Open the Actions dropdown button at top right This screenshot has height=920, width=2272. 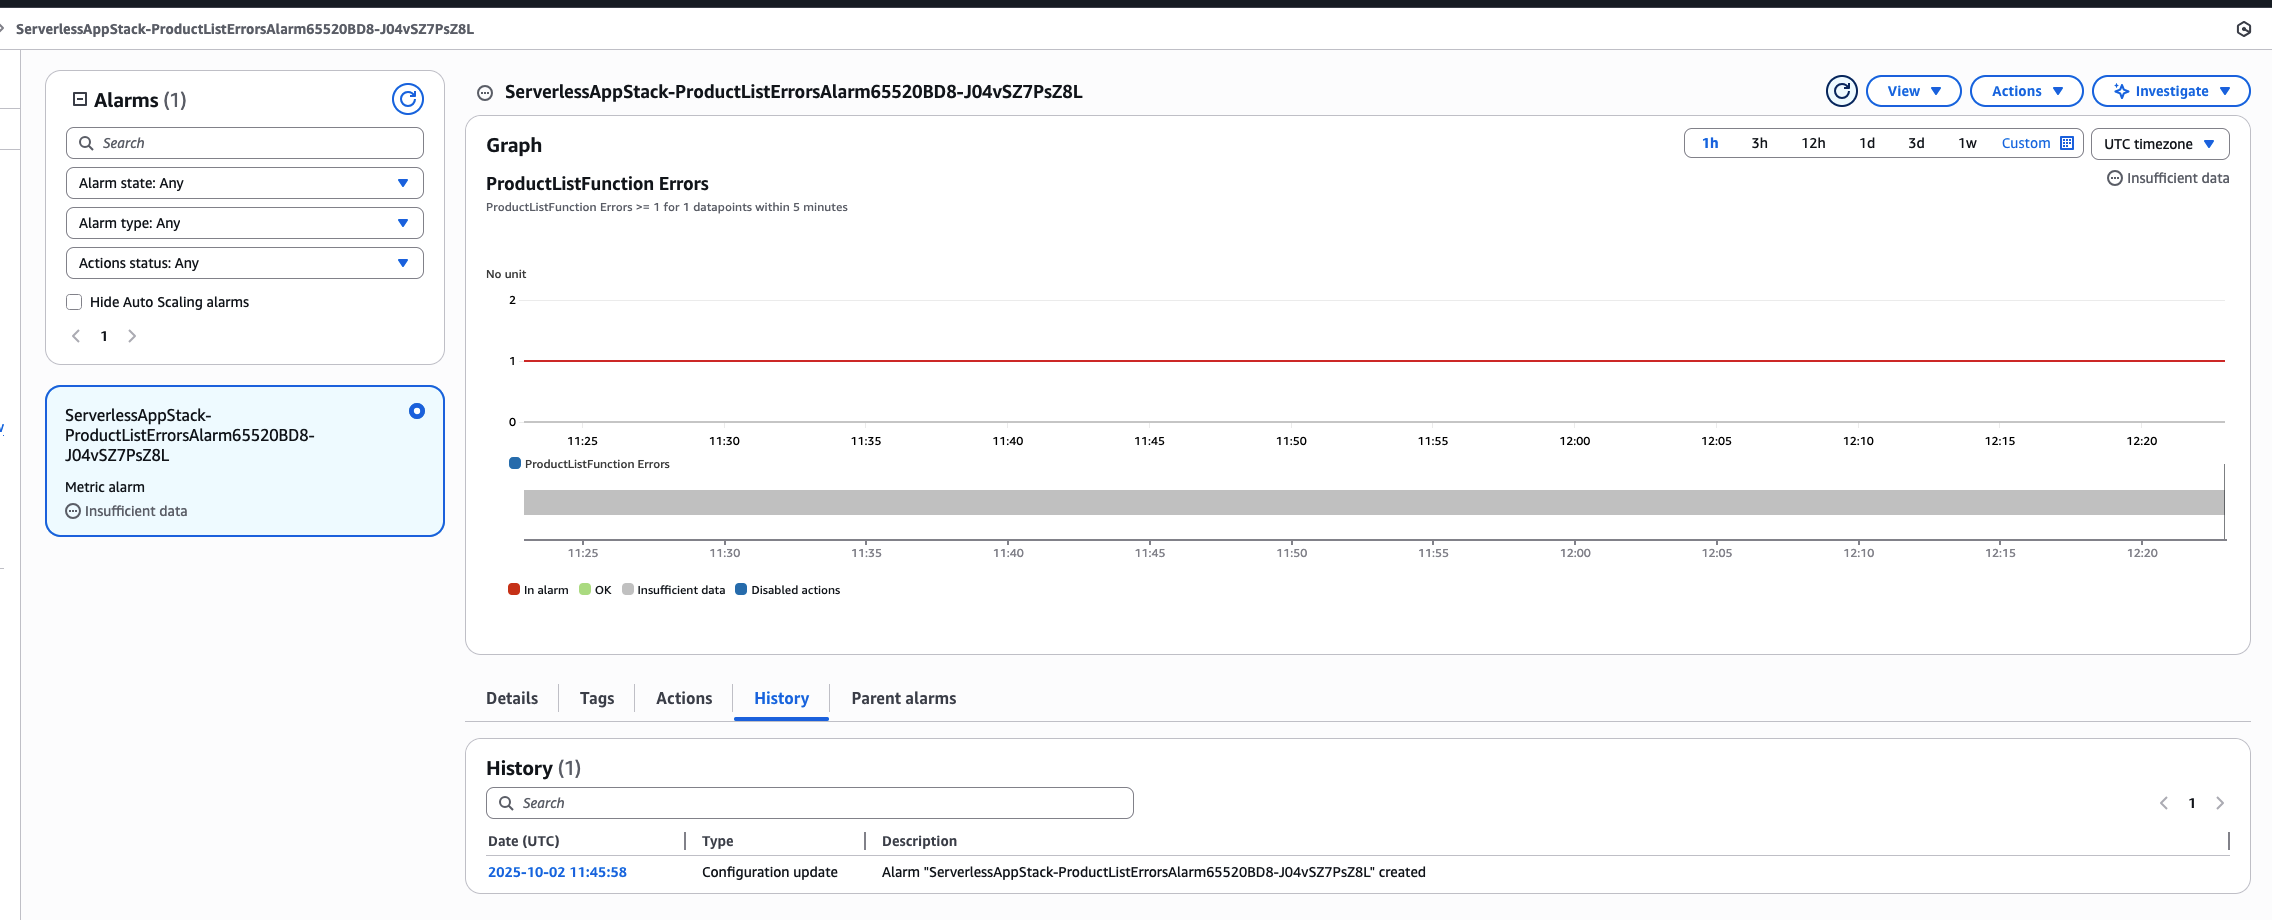click(x=2027, y=91)
